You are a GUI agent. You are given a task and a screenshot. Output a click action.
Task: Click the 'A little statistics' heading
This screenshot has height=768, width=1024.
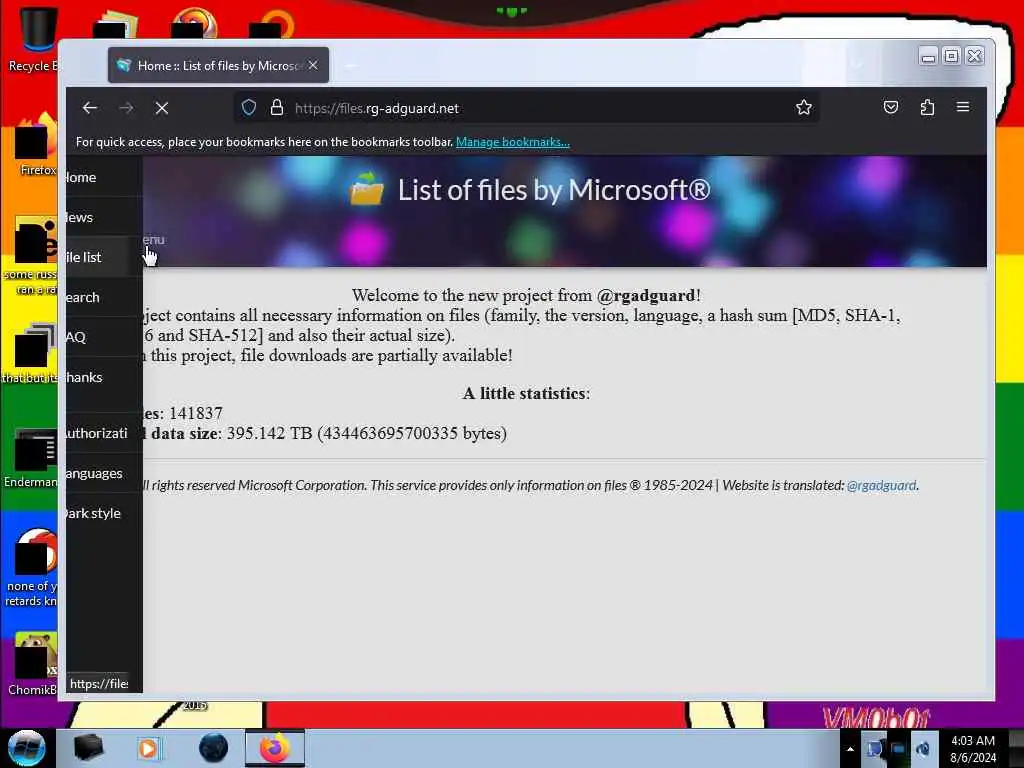point(524,393)
